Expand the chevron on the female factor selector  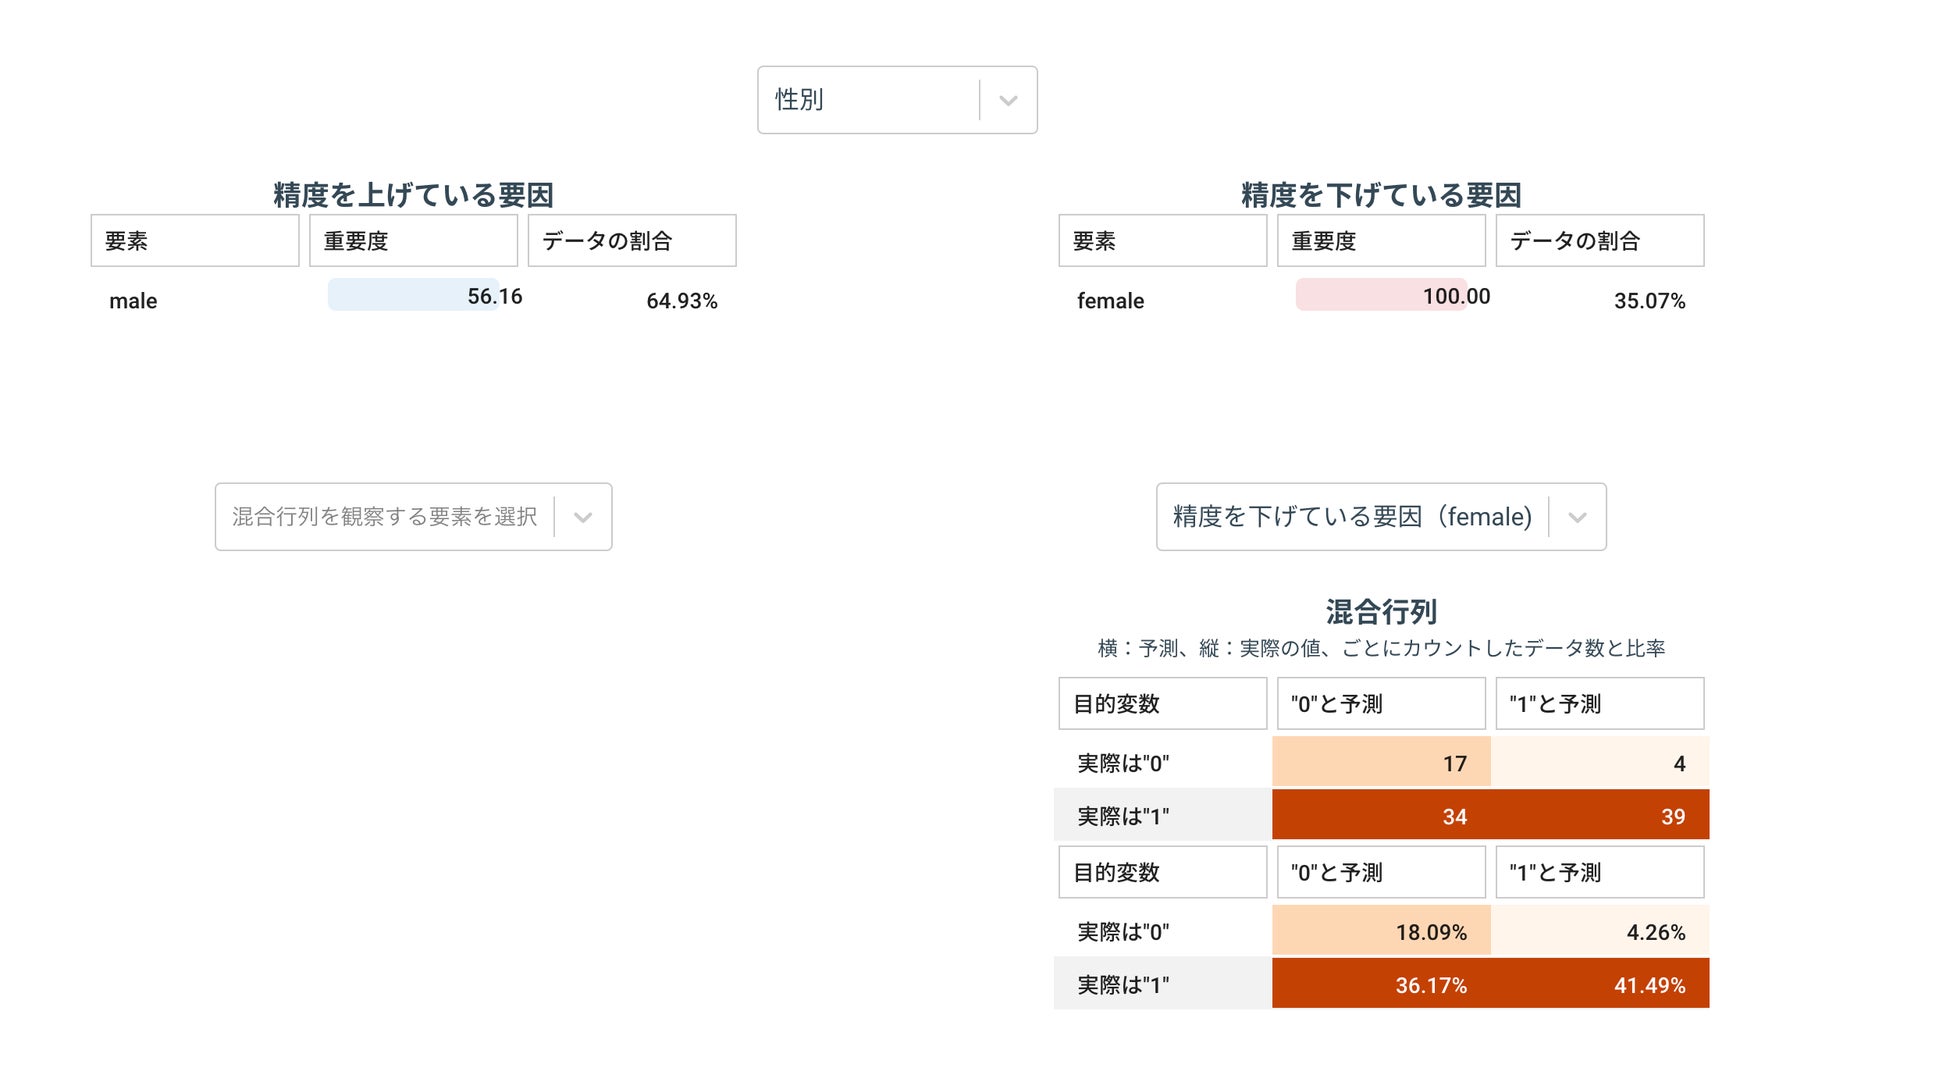pos(1578,517)
